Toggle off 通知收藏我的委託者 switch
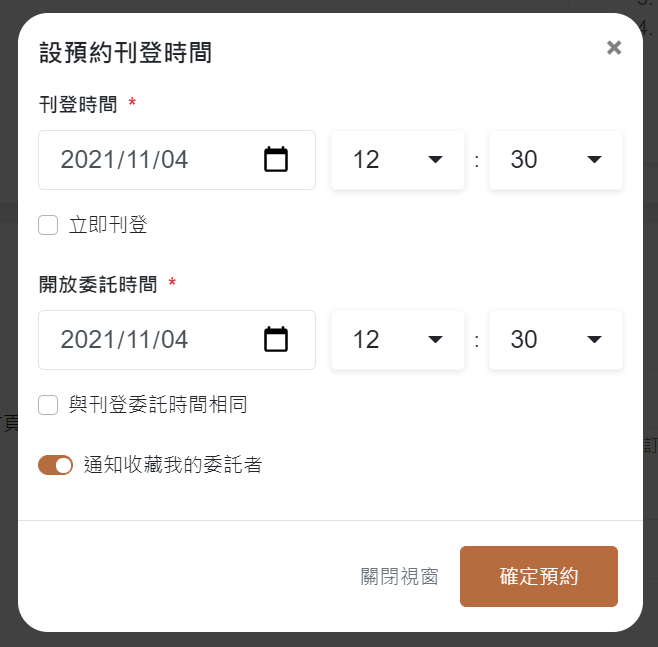Screen dimensions: 658x647 tap(55, 465)
